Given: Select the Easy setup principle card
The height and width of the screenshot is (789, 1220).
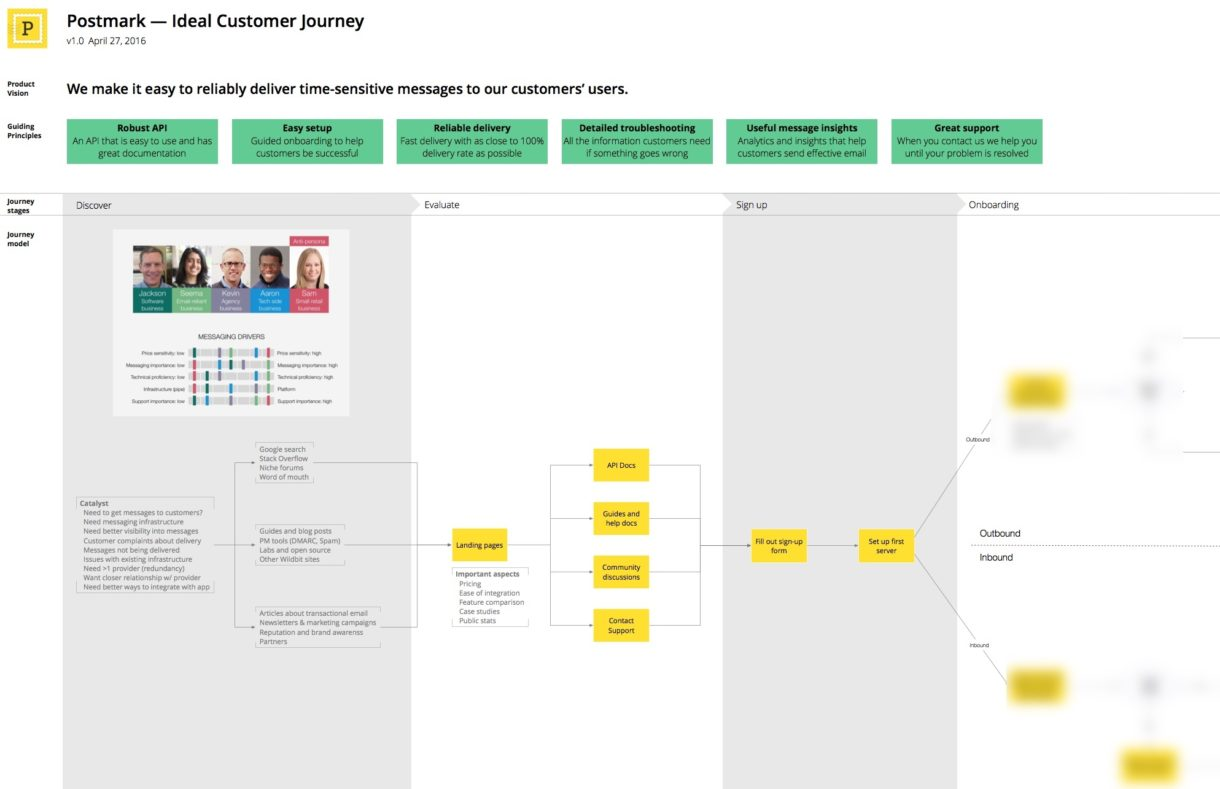Looking at the screenshot, I should point(307,141).
